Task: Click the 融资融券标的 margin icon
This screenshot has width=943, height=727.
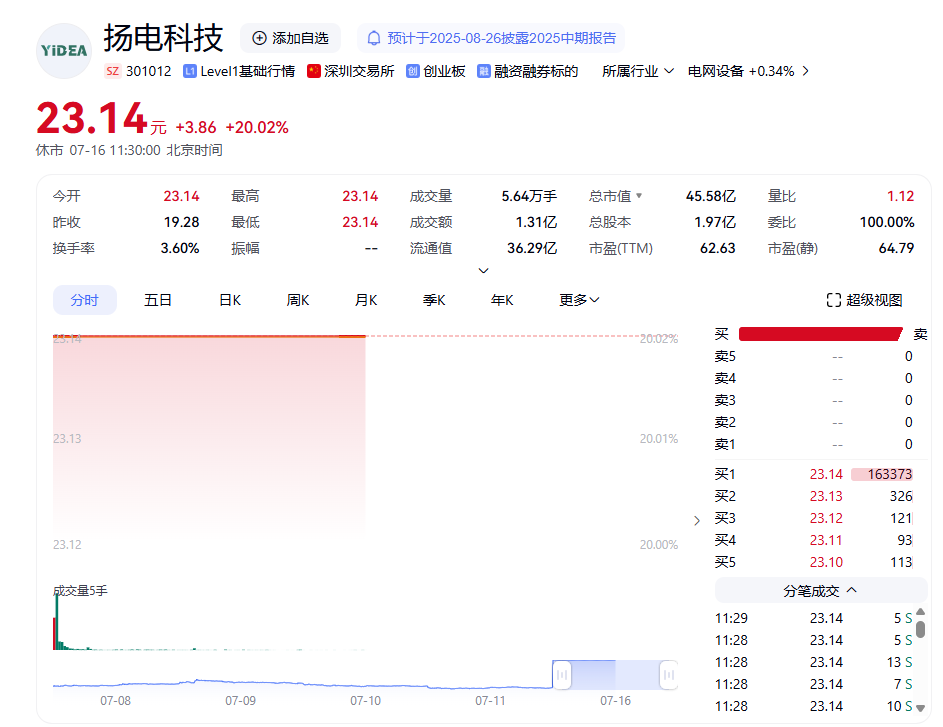Action: (x=484, y=71)
